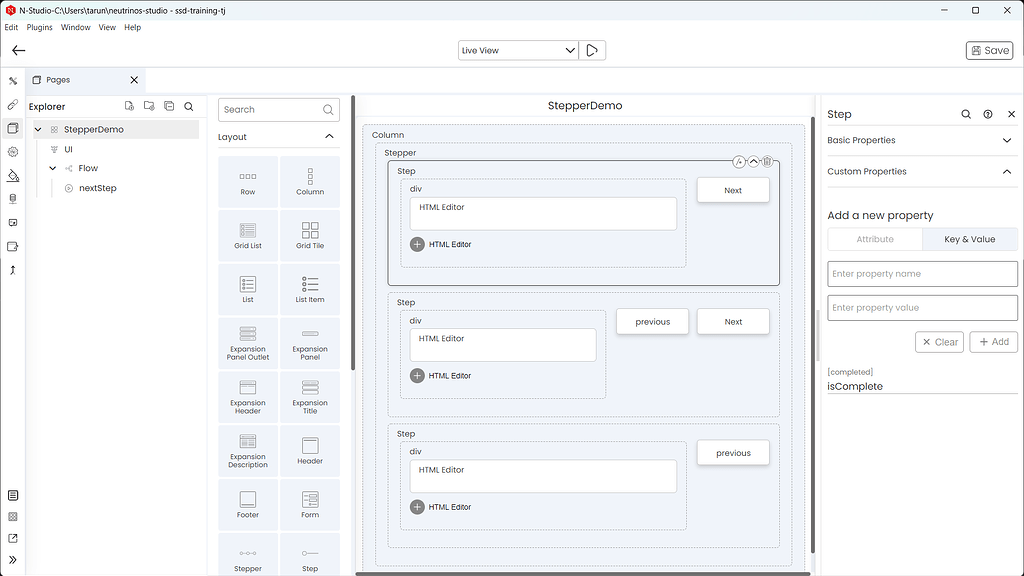Image resolution: width=1024 pixels, height=576 pixels.
Task: Select the Header component
Action: [310, 451]
